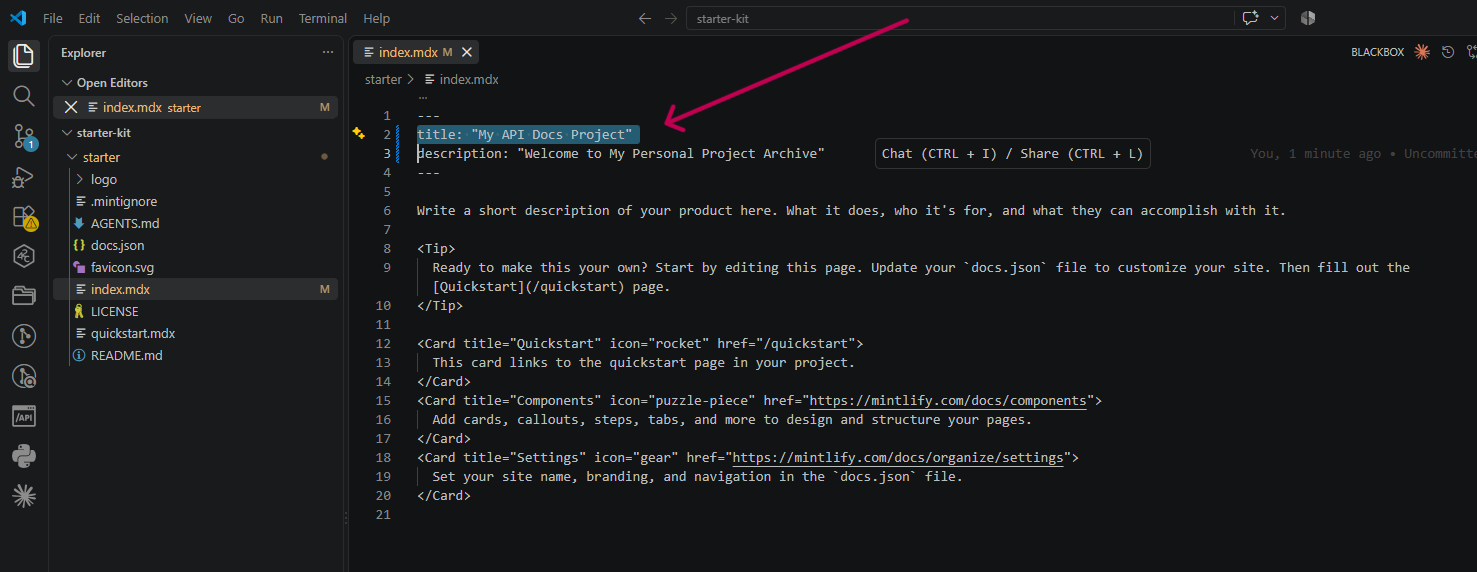Click the BLACKBOX button in the editor toolbar
Screen dimensions: 1477x572
click(x=1377, y=52)
